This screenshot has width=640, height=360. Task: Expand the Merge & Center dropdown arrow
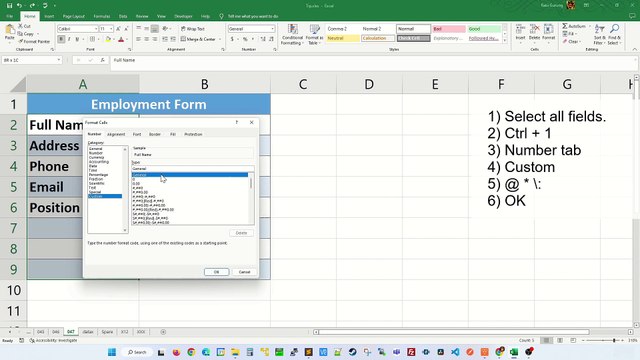point(220,39)
